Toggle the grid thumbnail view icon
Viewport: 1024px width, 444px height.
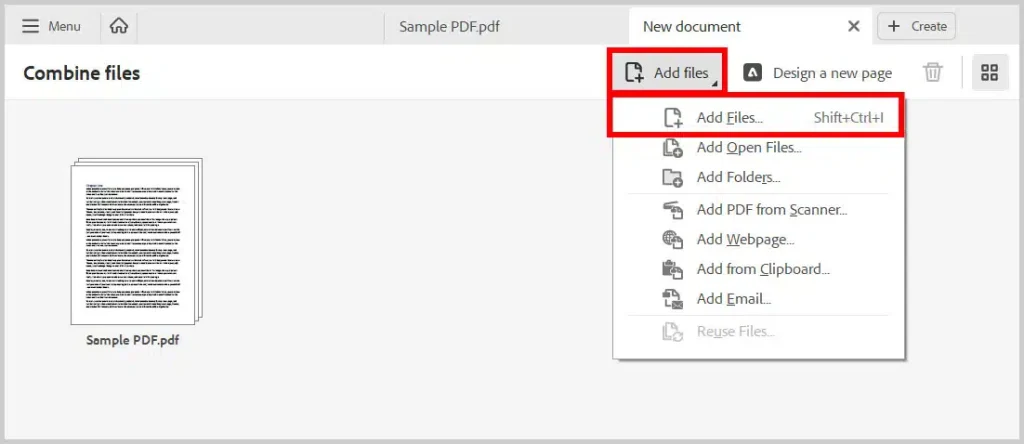pyautogui.click(x=990, y=72)
